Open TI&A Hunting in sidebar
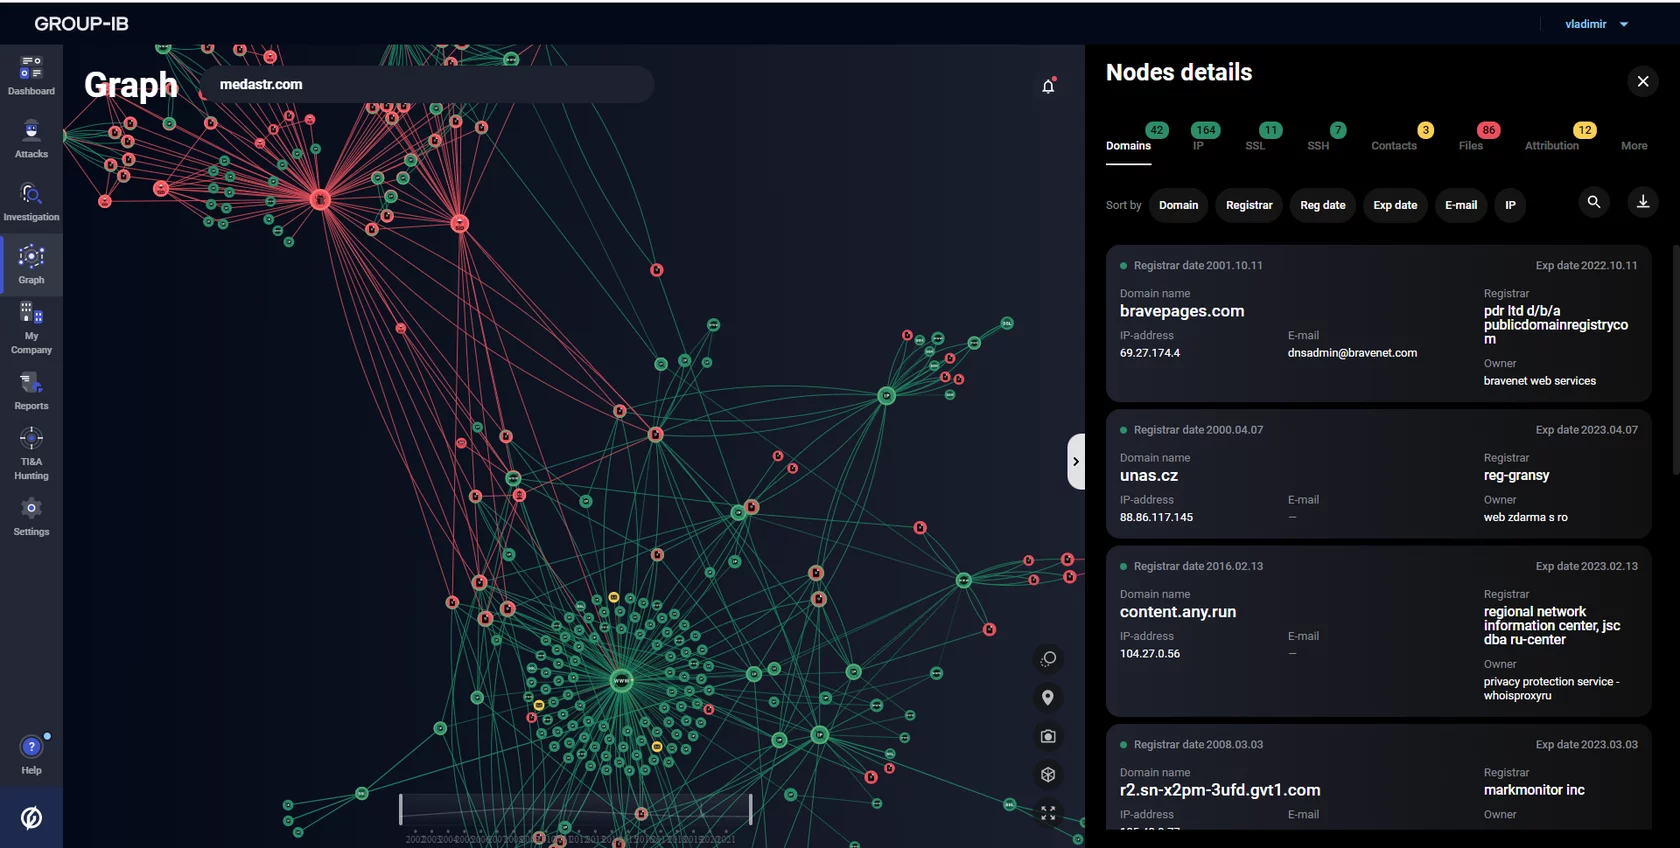The height and width of the screenshot is (848, 1680). [x=31, y=454]
